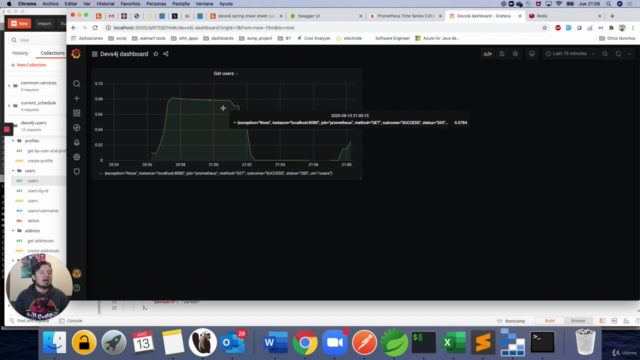The image size is (640, 360).
Task: Switch Postman to Build mode
Action: point(550,321)
